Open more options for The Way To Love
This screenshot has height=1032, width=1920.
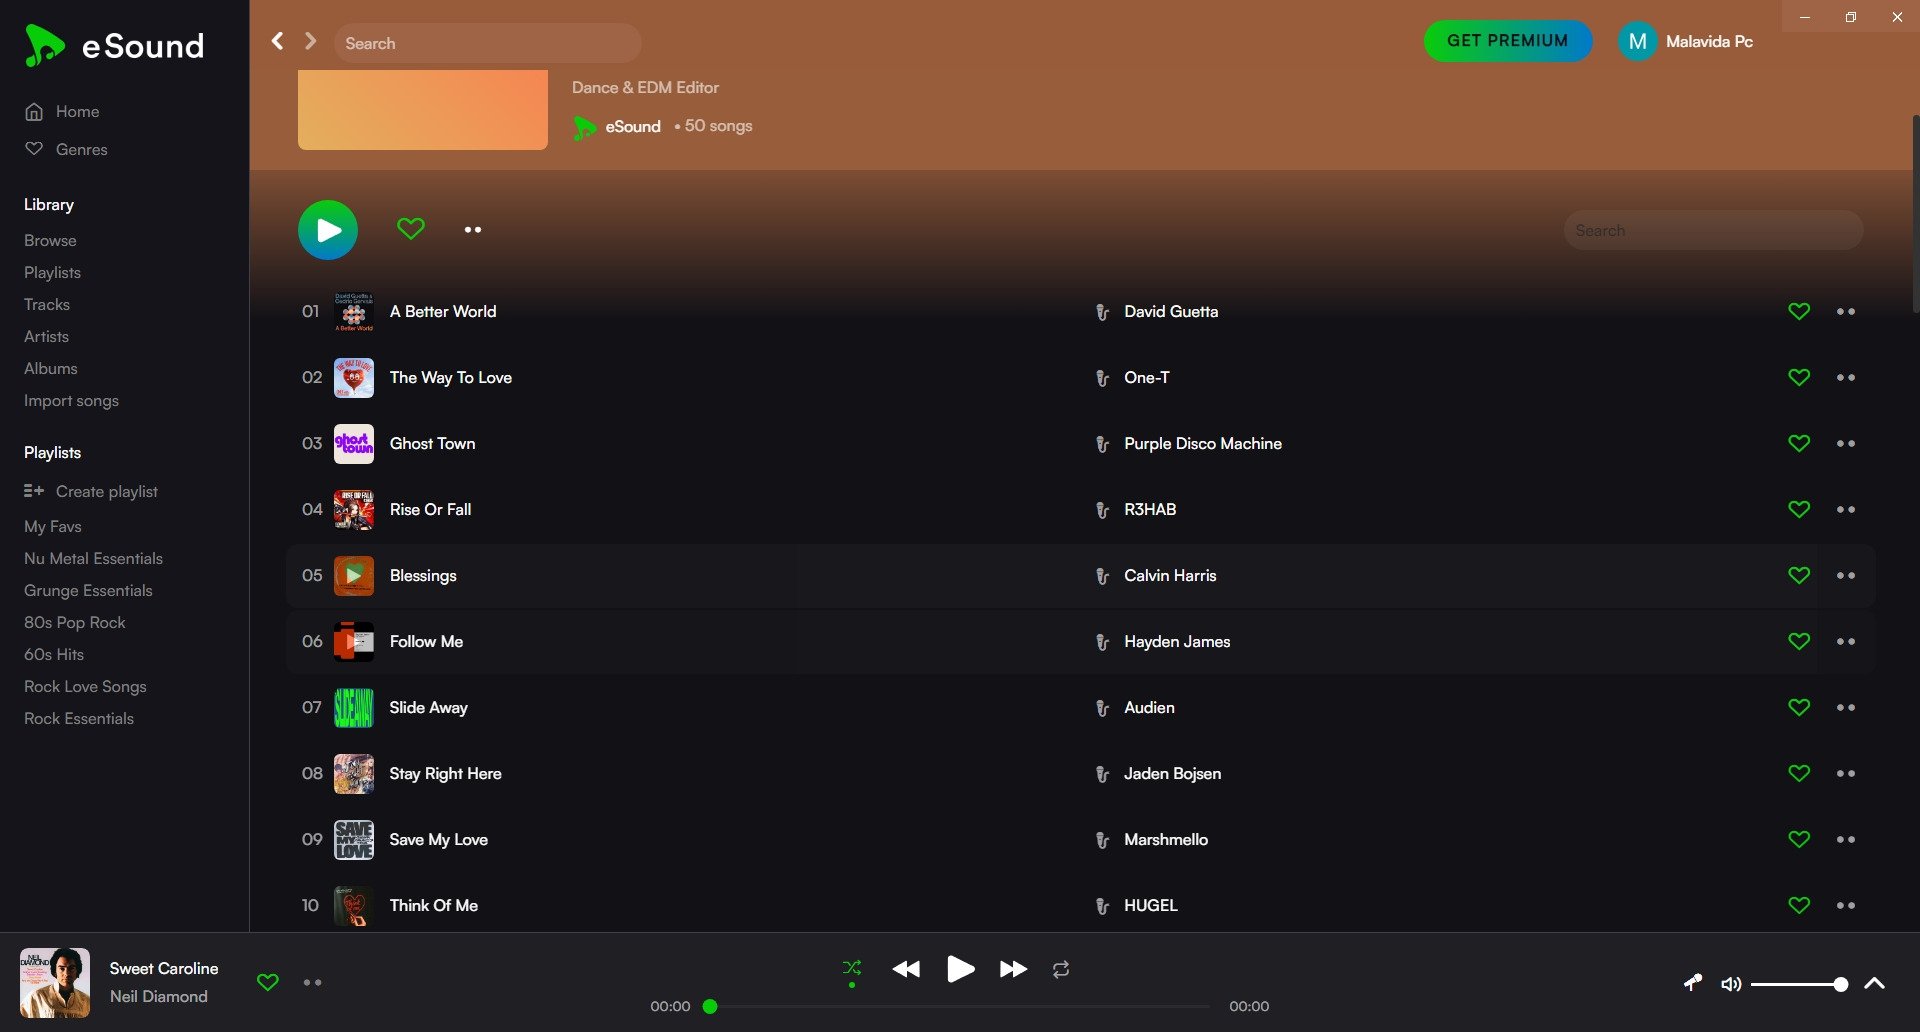(x=1846, y=377)
